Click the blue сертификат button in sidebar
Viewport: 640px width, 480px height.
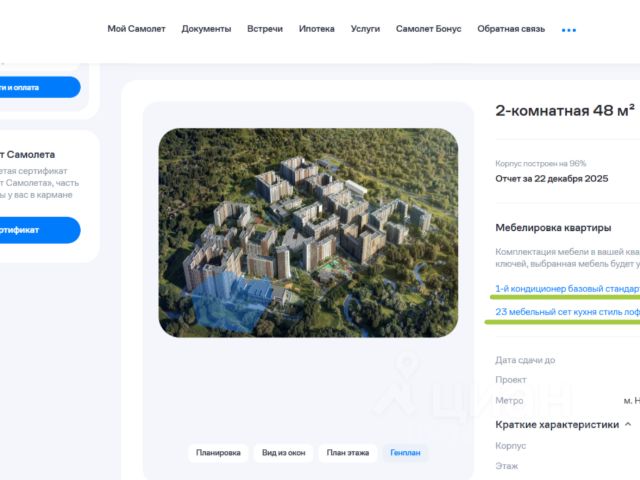(40, 230)
